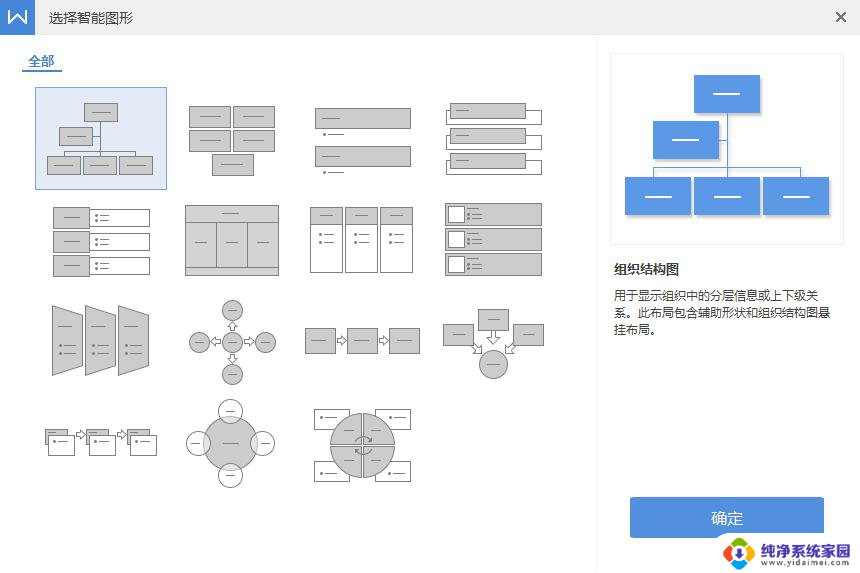Select the three-column horizontal bullet list
This screenshot has width=860, height=573.
[x=361, y=240]
